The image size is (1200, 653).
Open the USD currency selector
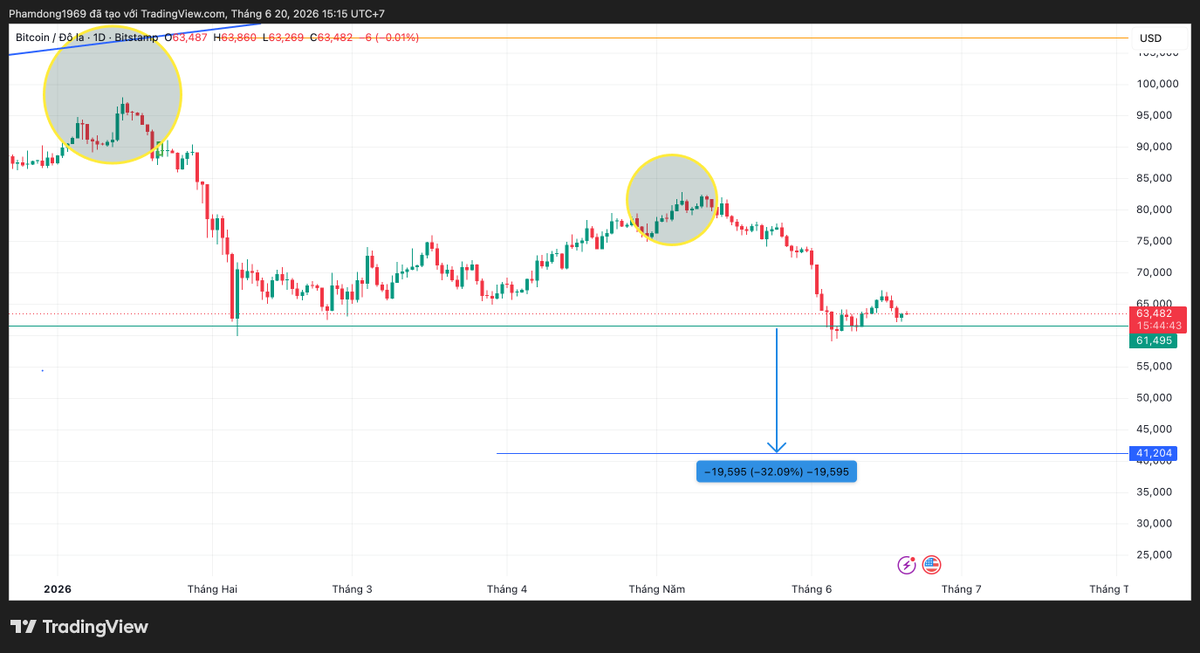[x=1150, y=38]
